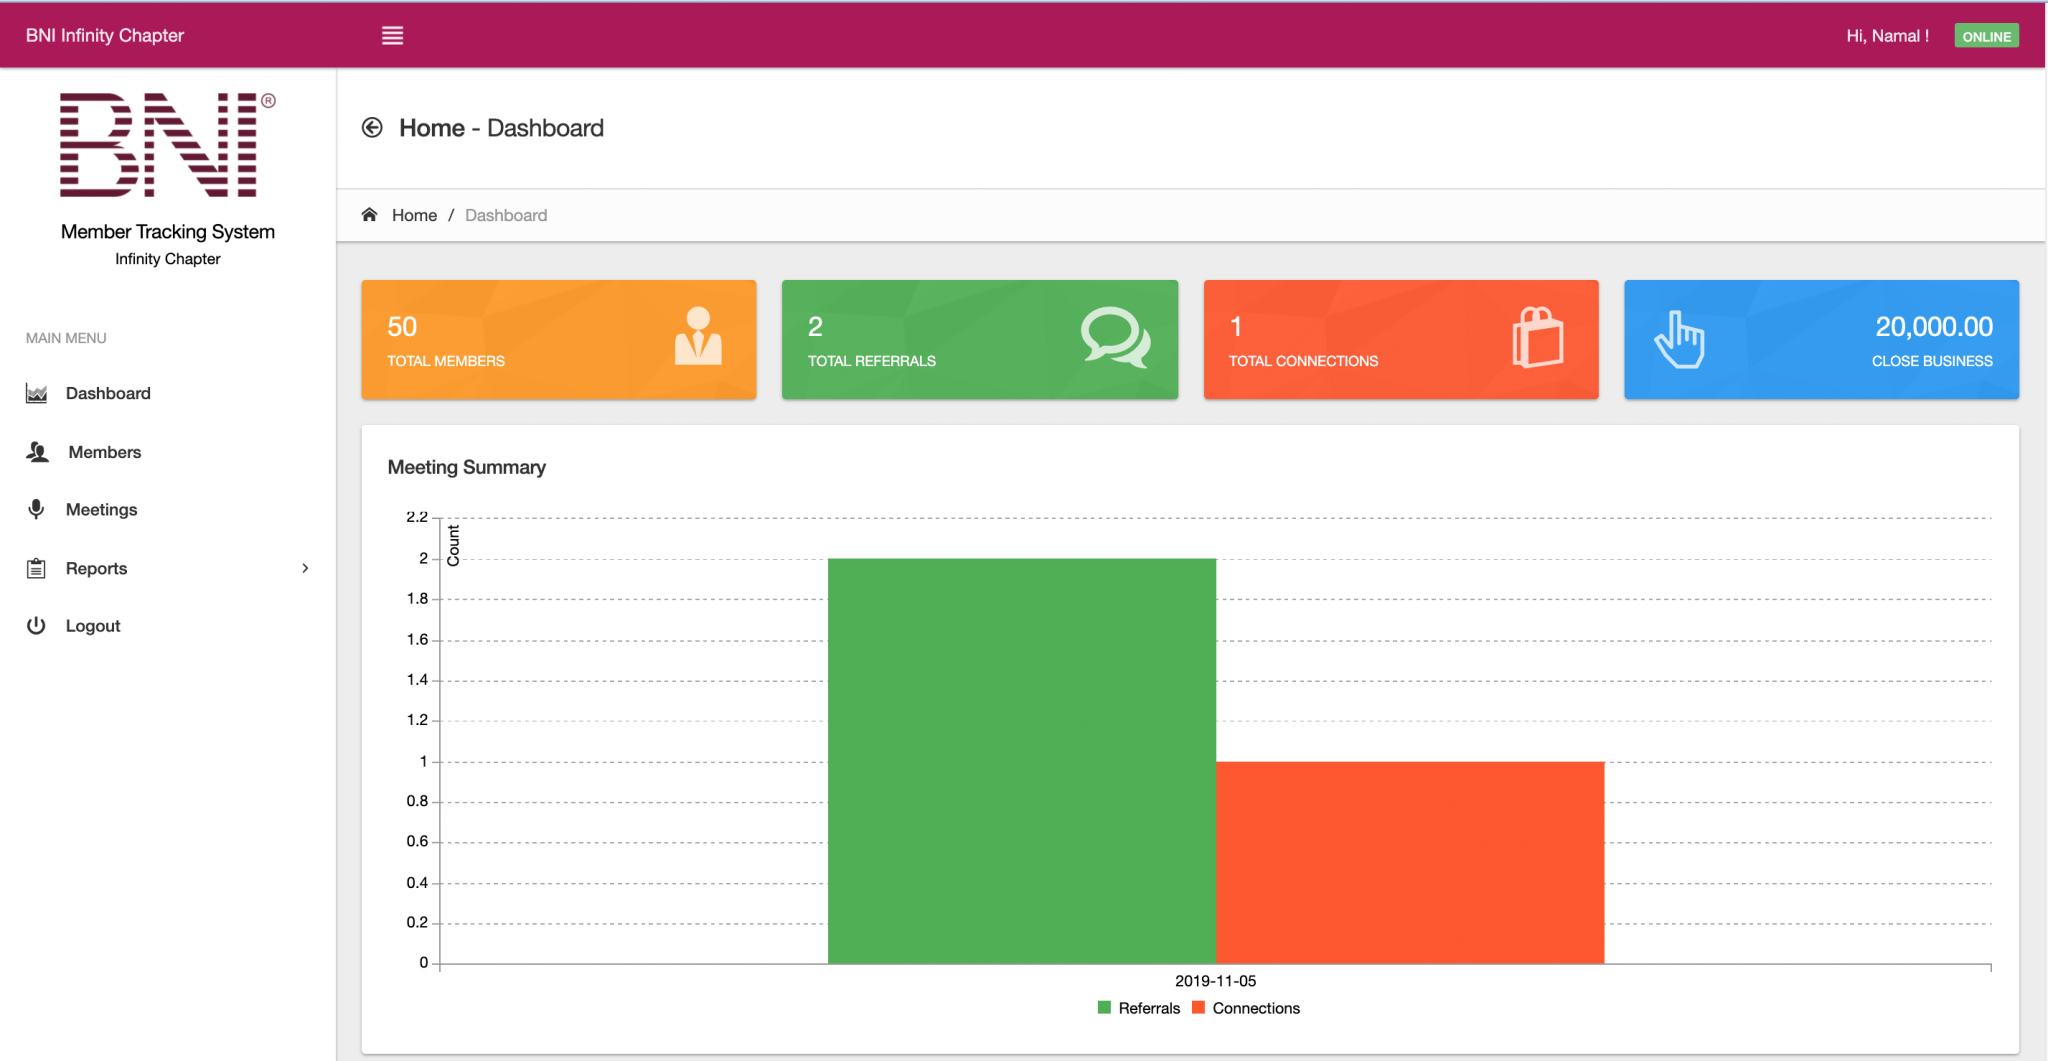Click the Home breadcrumb link
Viewport: 2048px width, 1061px height.
[x=414, y=215]
